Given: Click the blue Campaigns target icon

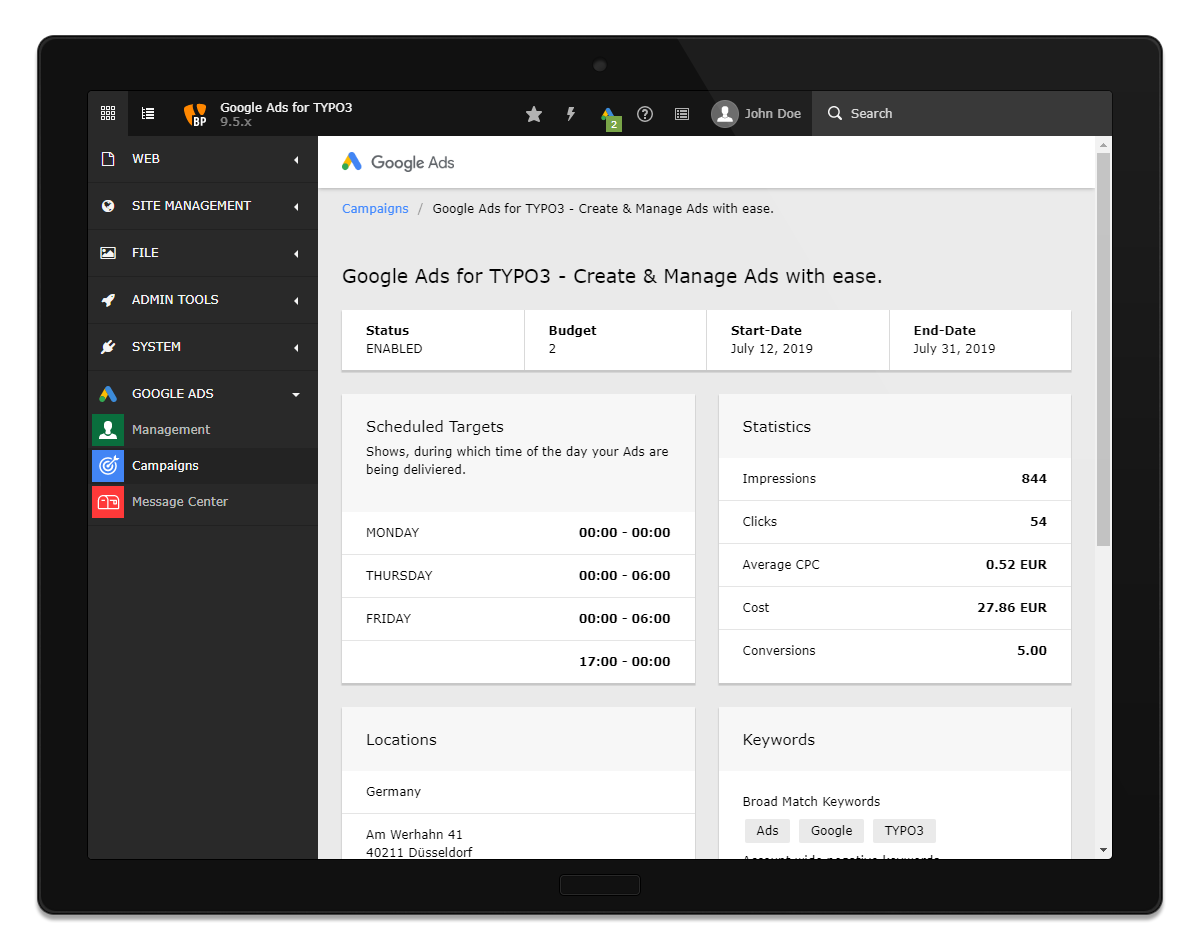Looking at the screenshot, I should (108, 466).
